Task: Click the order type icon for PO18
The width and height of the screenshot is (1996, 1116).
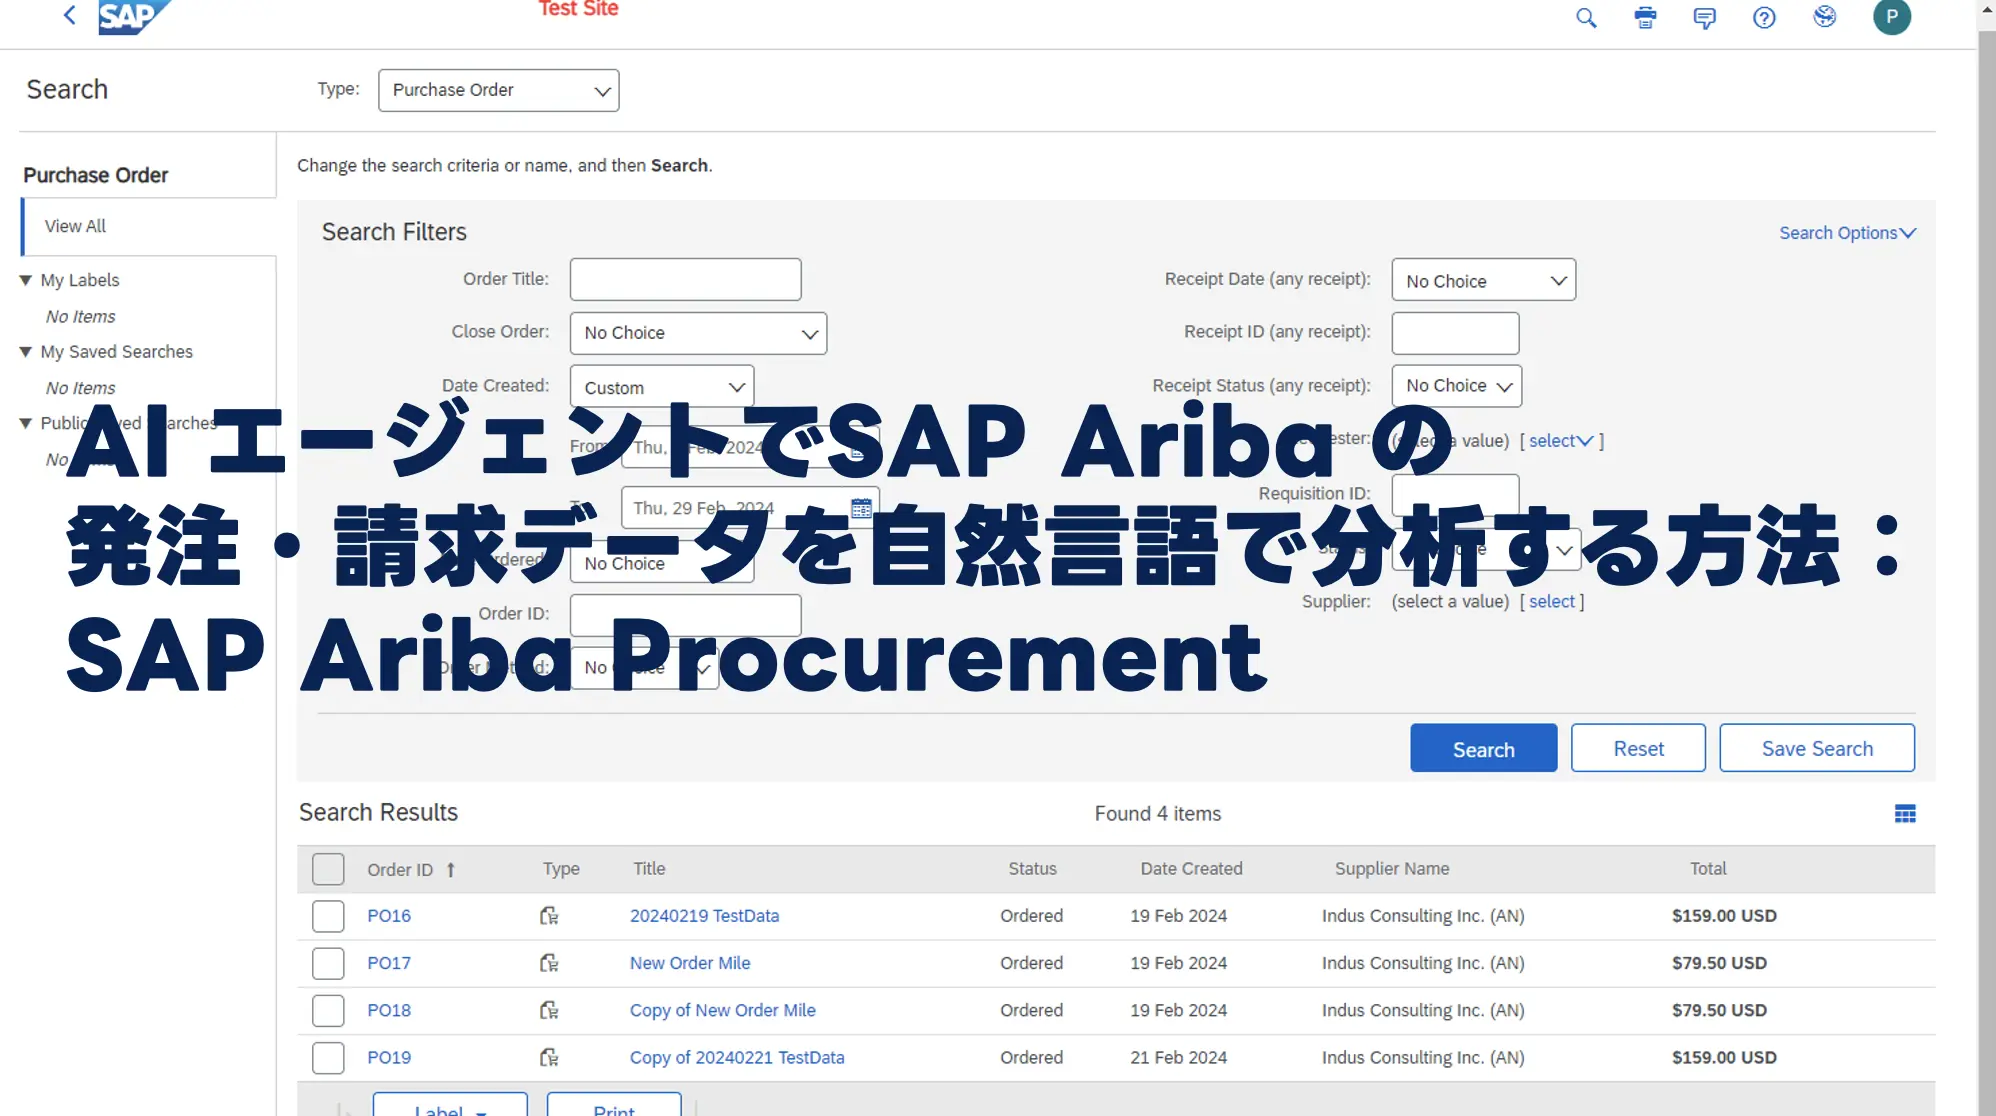Action: click(549, 1010)
